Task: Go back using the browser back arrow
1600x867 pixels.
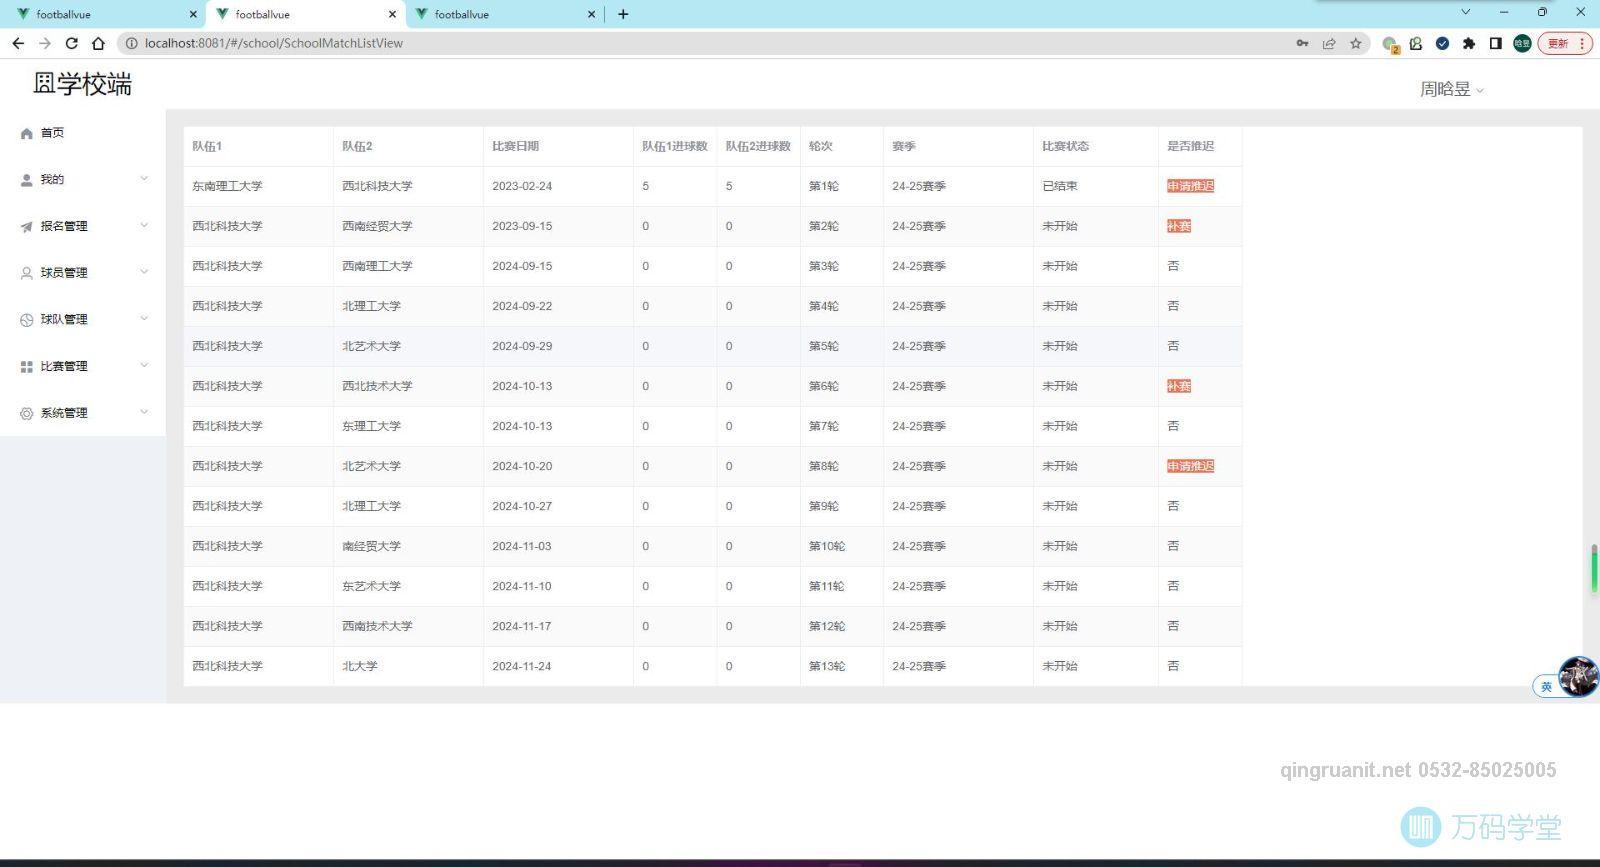Action: point(18,43)
